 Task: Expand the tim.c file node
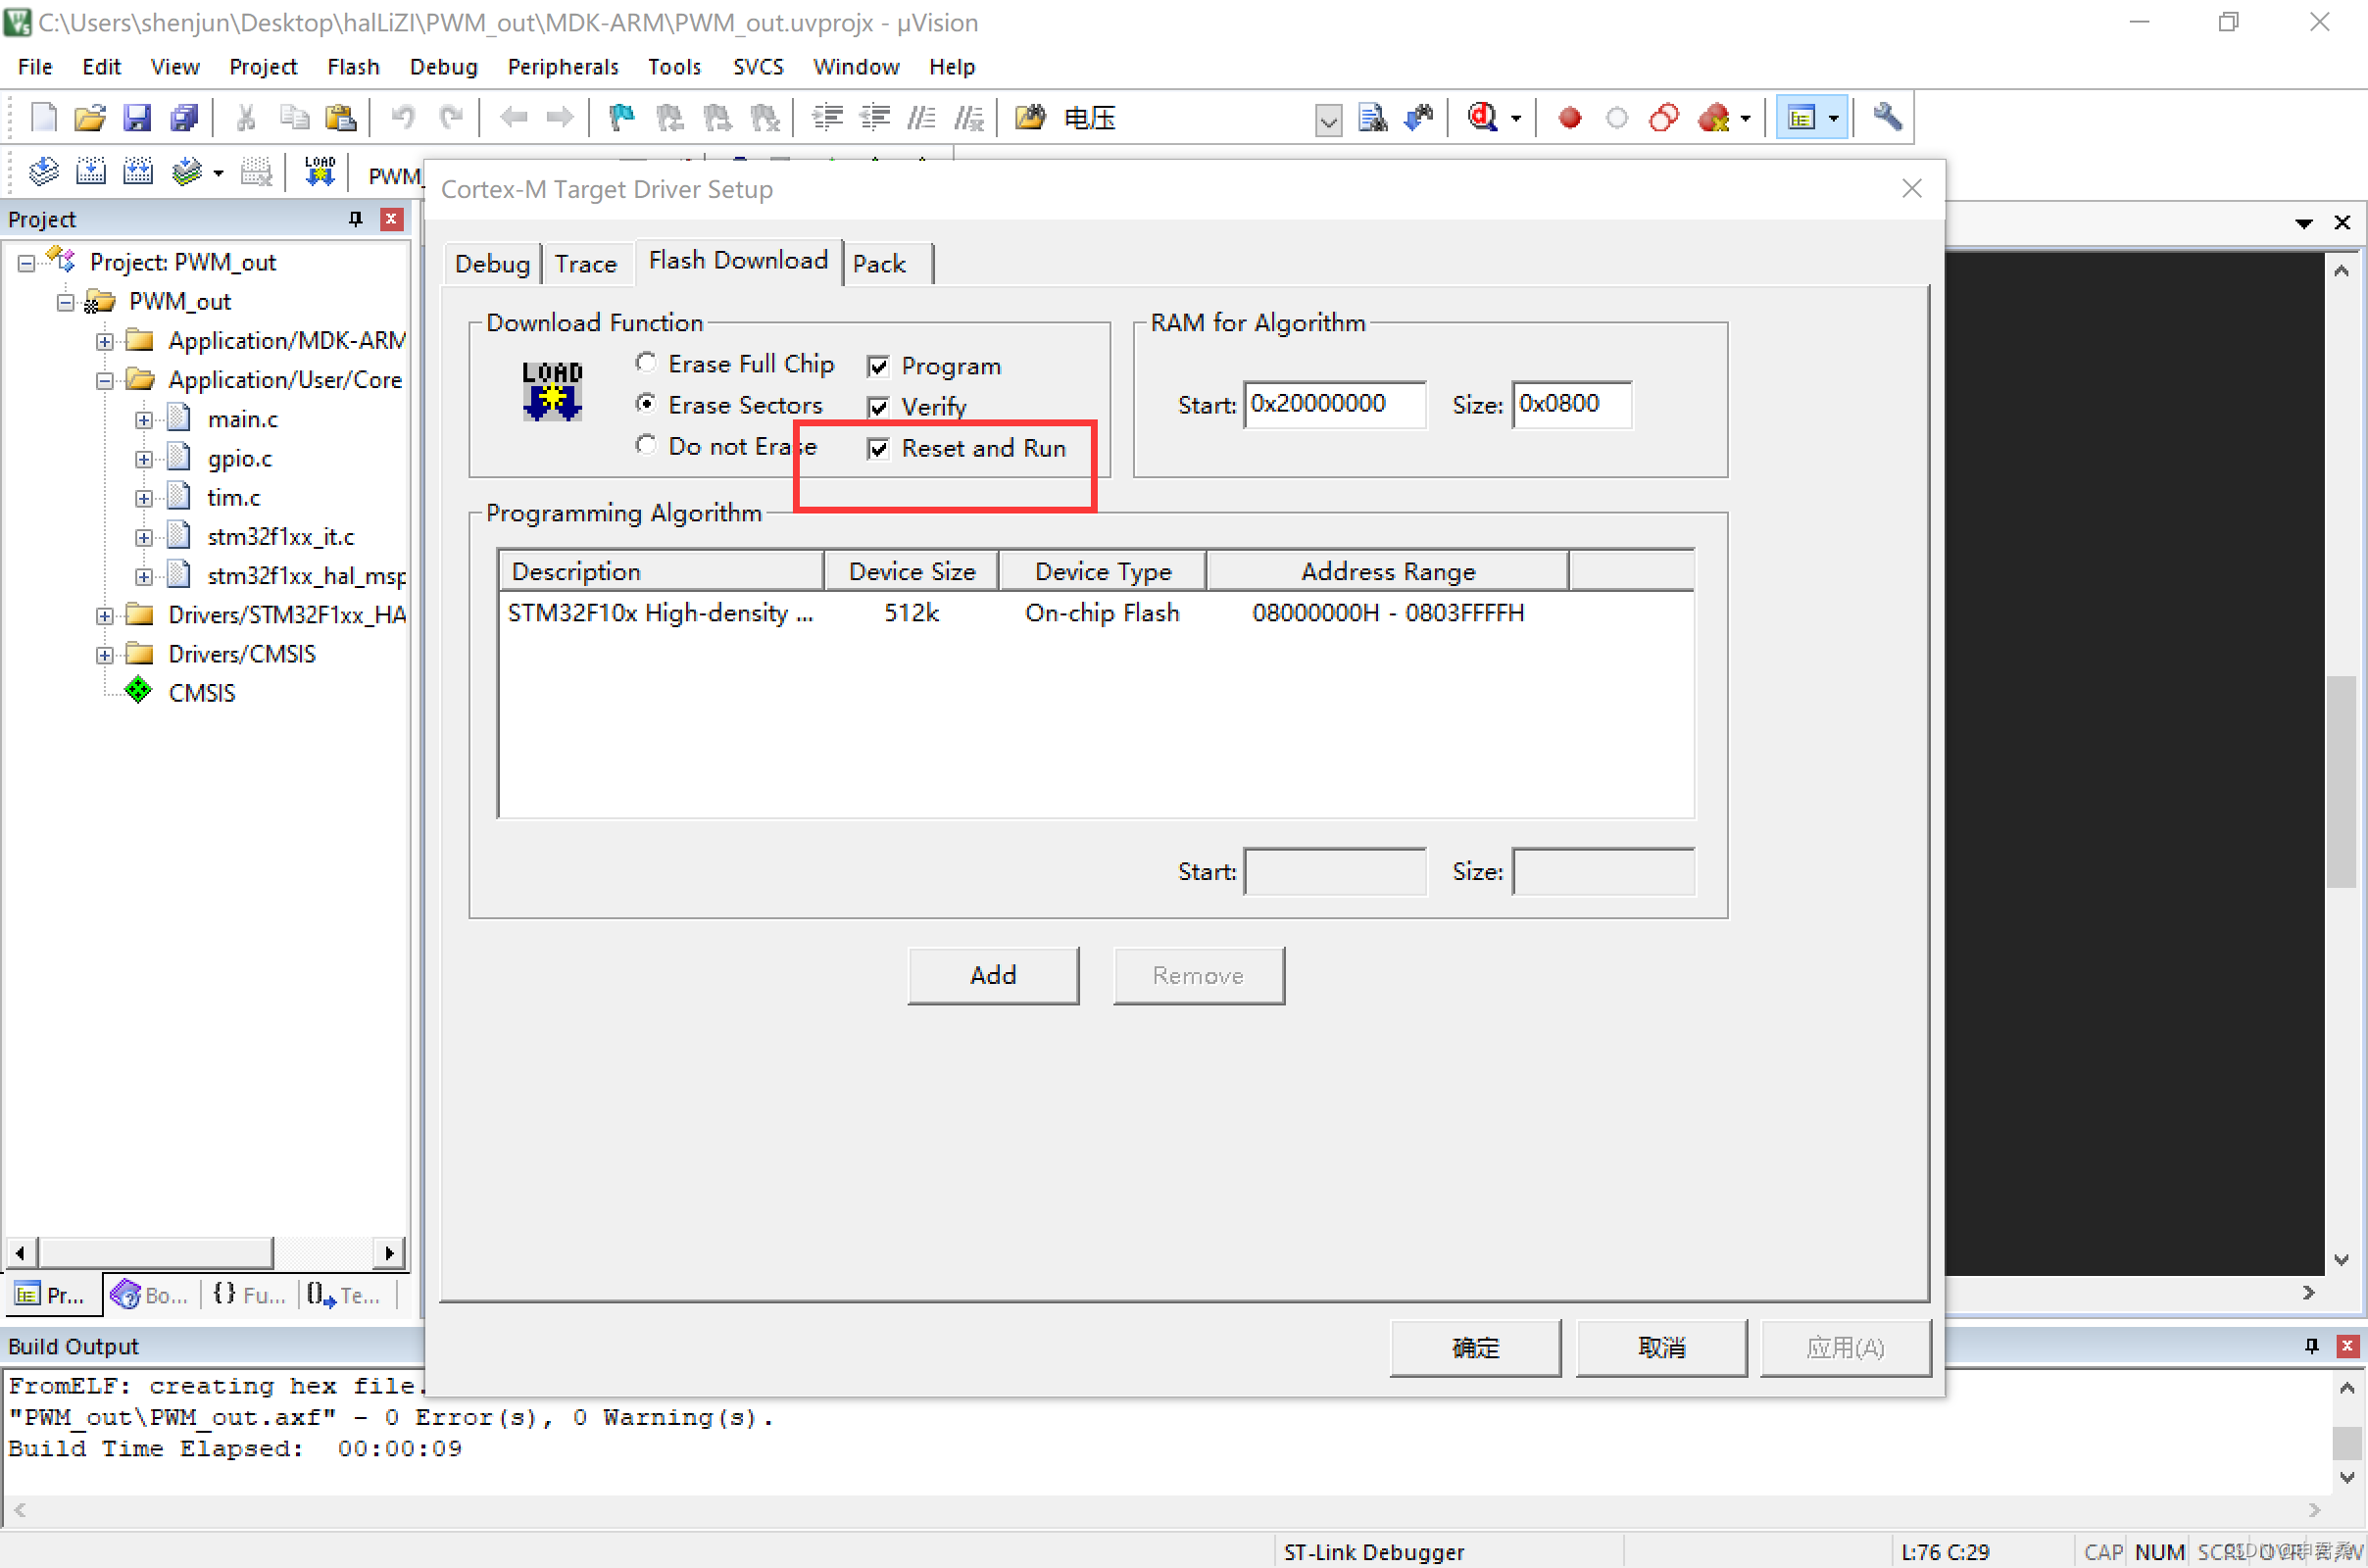click(x=144, y=498)
